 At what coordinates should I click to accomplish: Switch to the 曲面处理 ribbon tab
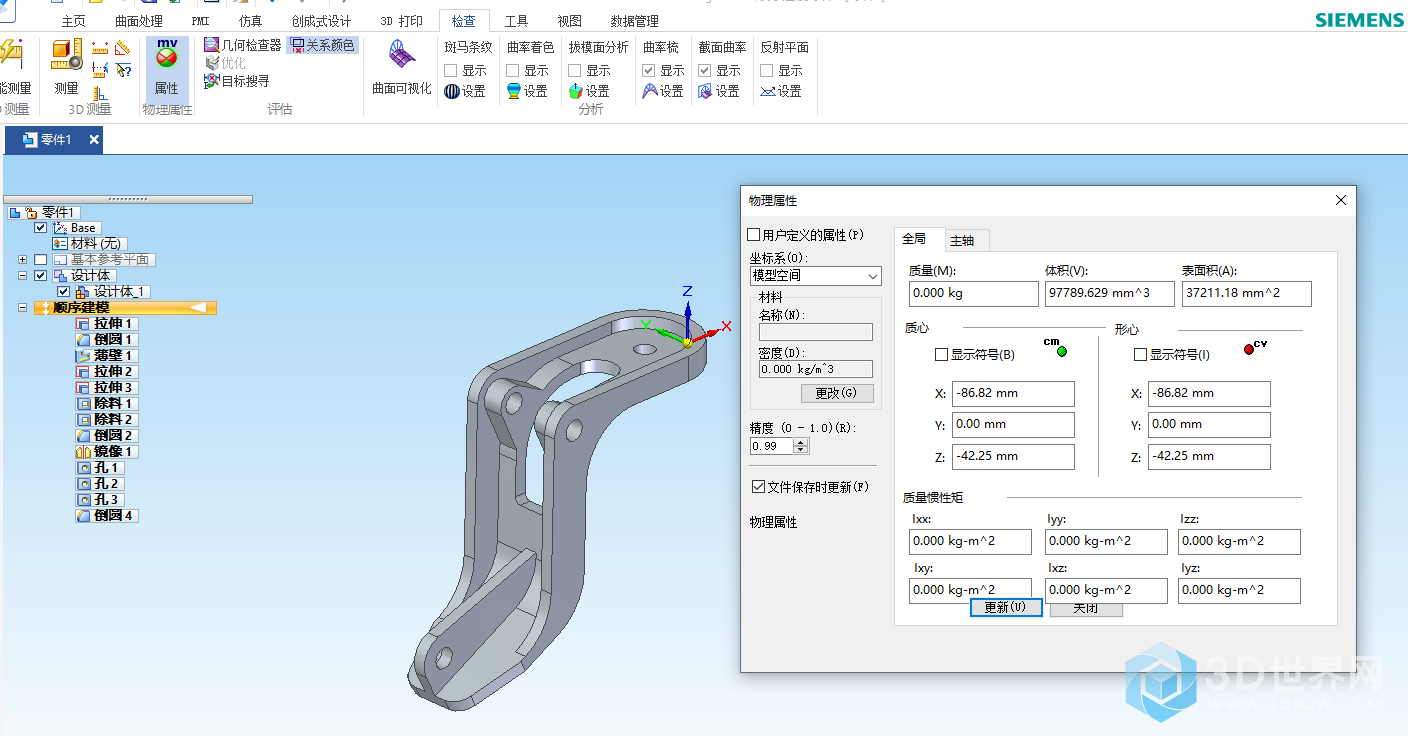pos(139,21)
